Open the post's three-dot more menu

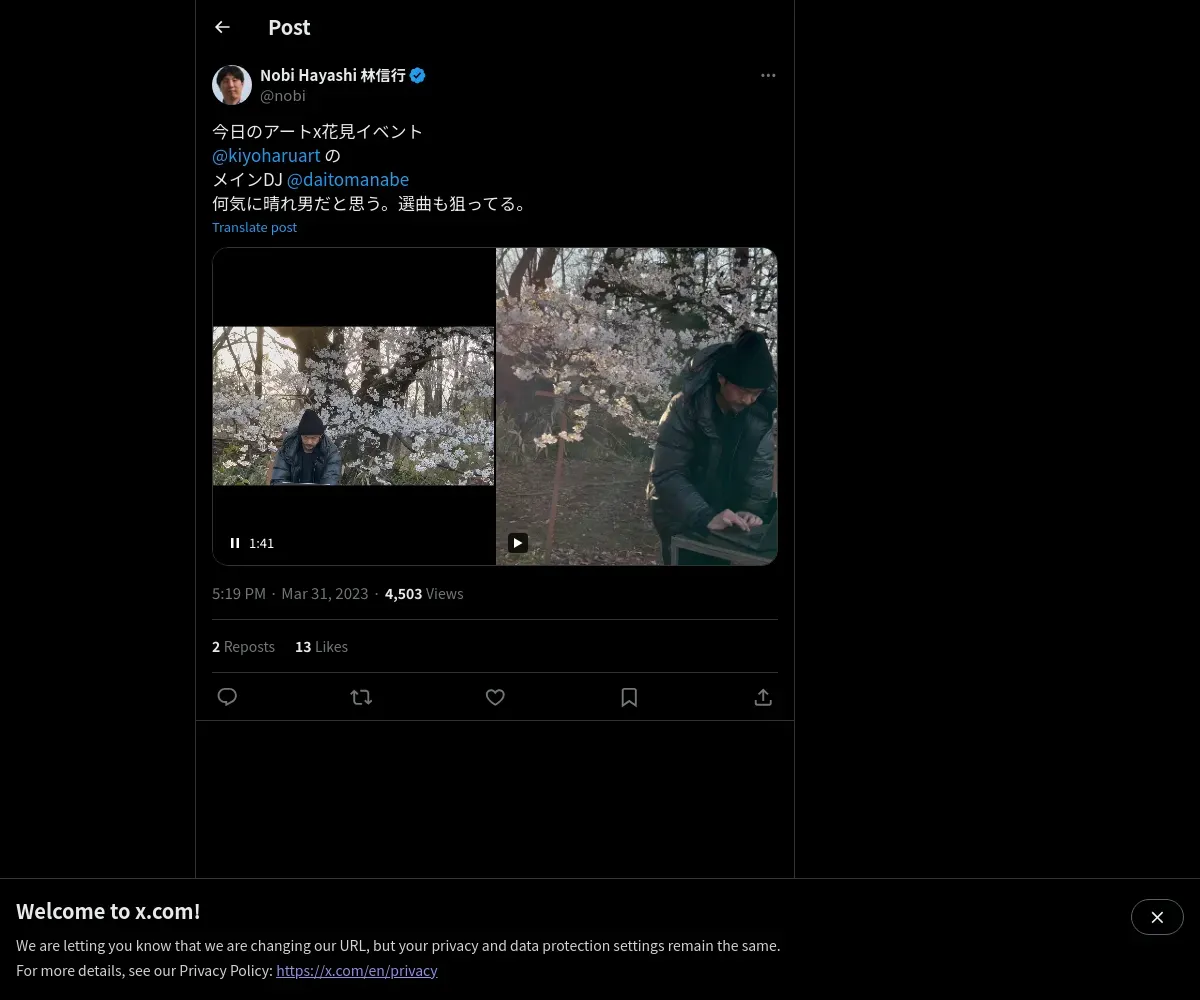click(x=768, y=75)
